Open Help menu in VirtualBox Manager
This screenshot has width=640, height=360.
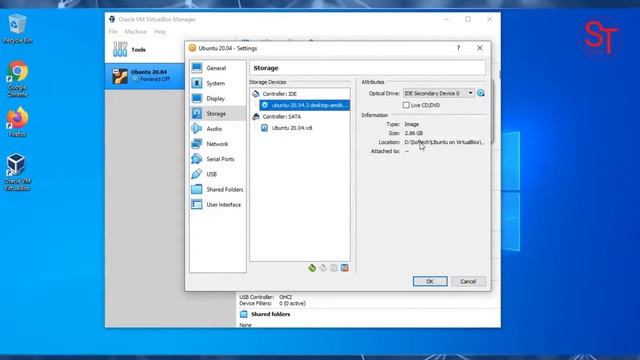coord(160,32)
